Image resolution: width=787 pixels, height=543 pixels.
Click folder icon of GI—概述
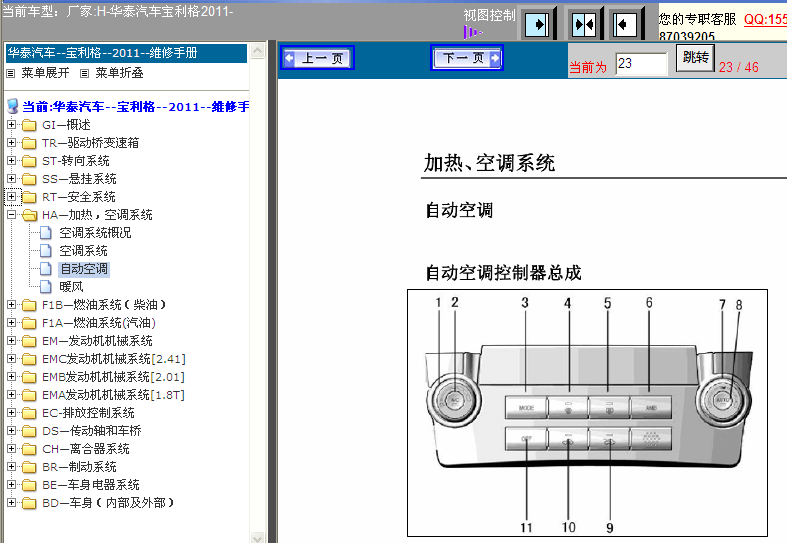[29, 125]
